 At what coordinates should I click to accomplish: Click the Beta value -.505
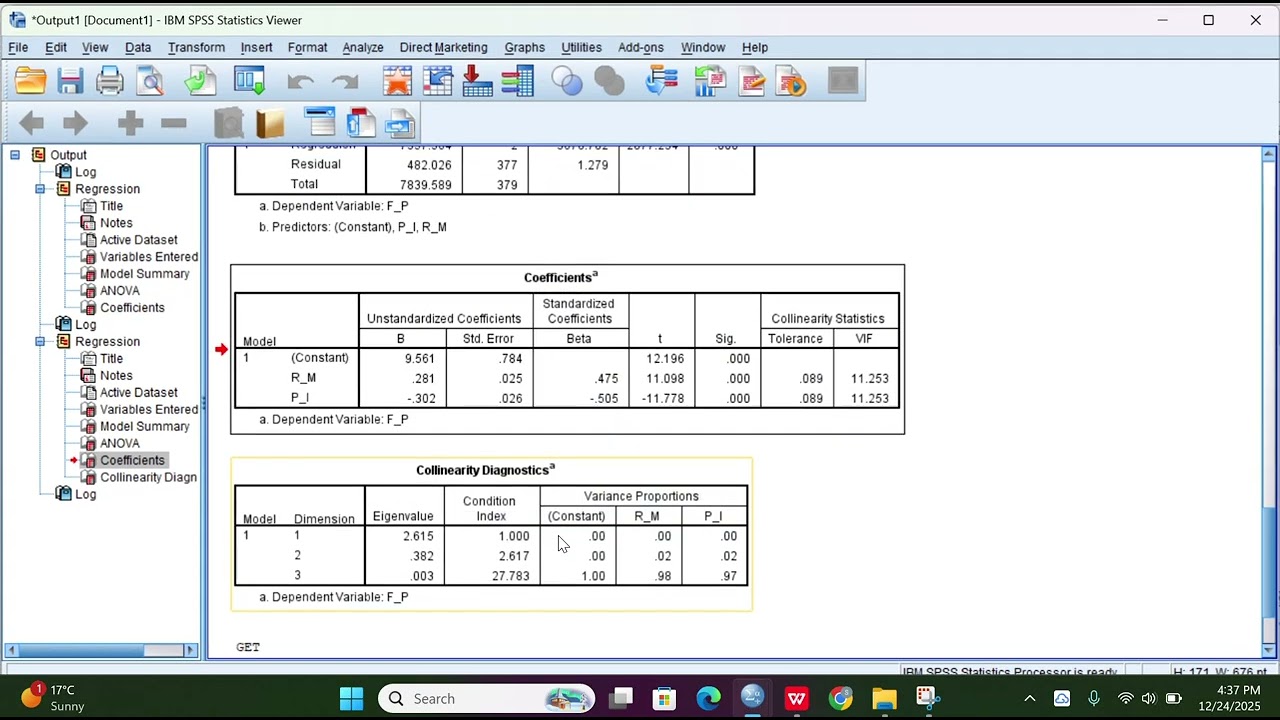click(x=604, y=398)
